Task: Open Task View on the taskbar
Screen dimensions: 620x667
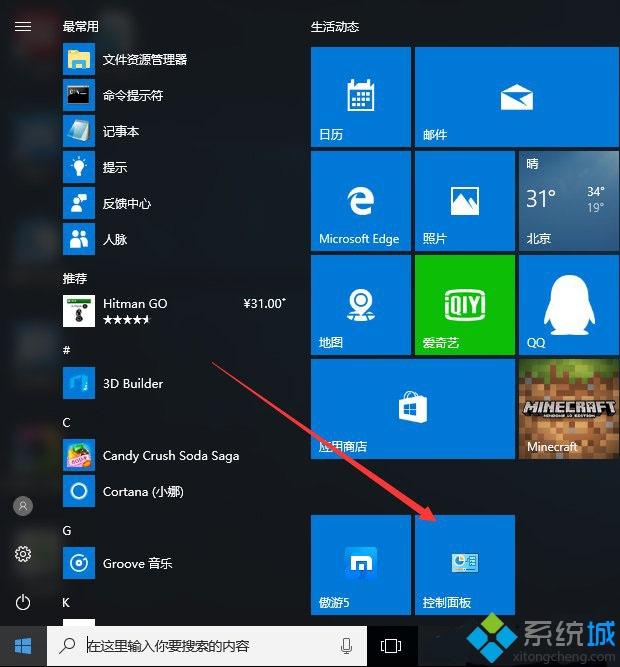Action: (x=391, y=646)
